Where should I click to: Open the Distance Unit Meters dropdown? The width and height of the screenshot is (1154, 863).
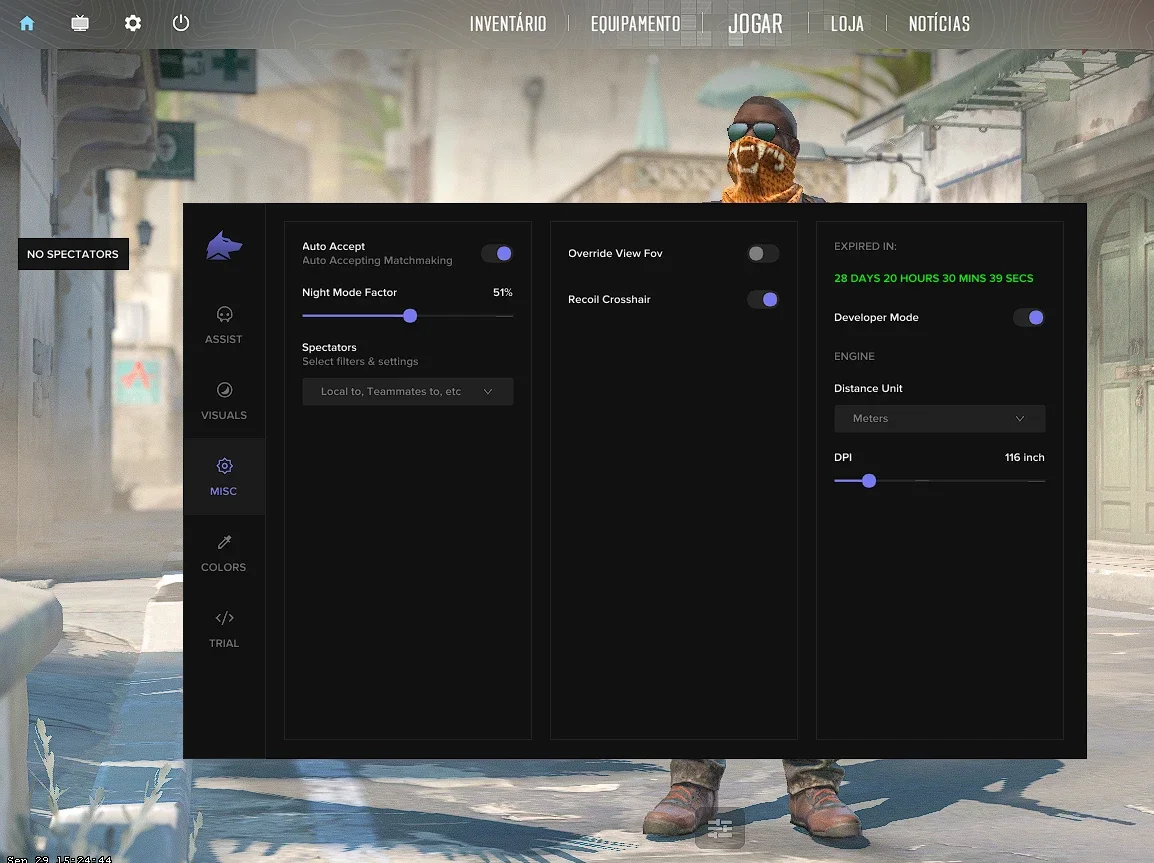(x=939, y=419)
